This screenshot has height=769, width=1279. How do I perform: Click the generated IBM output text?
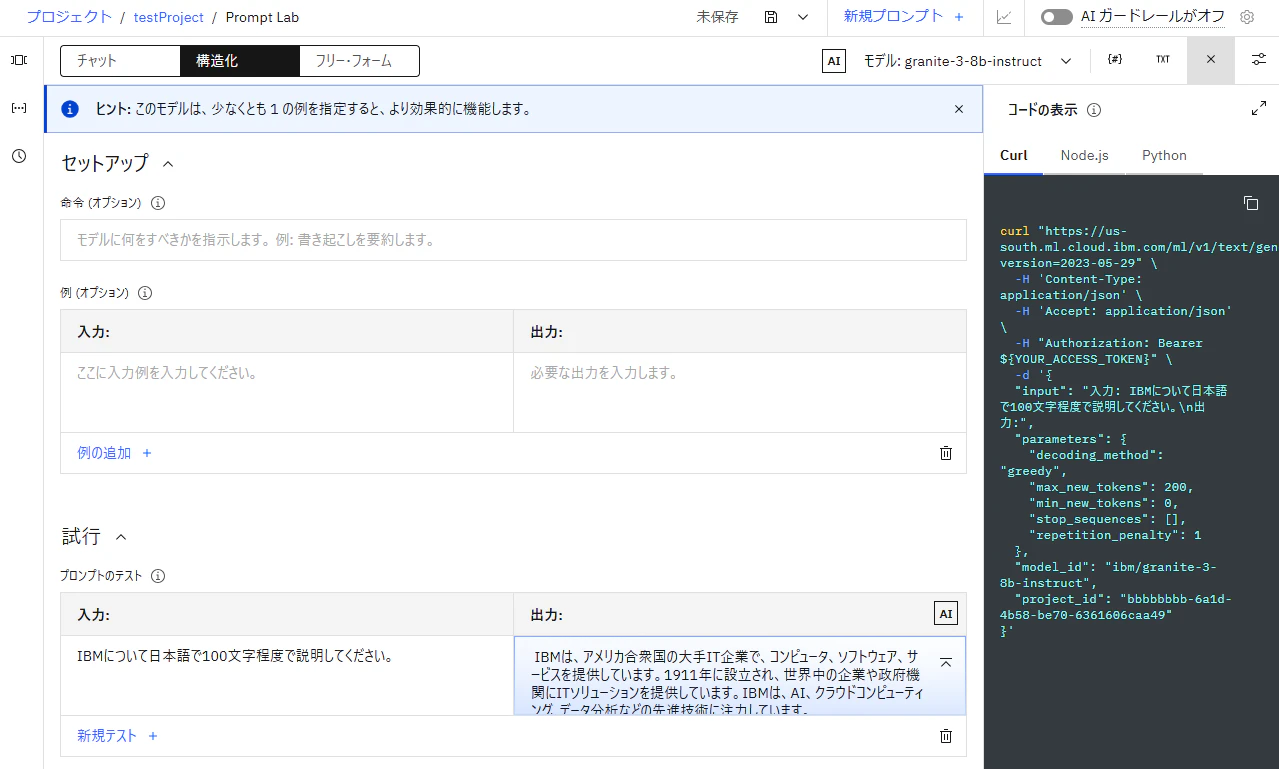[x=728, y=683]
